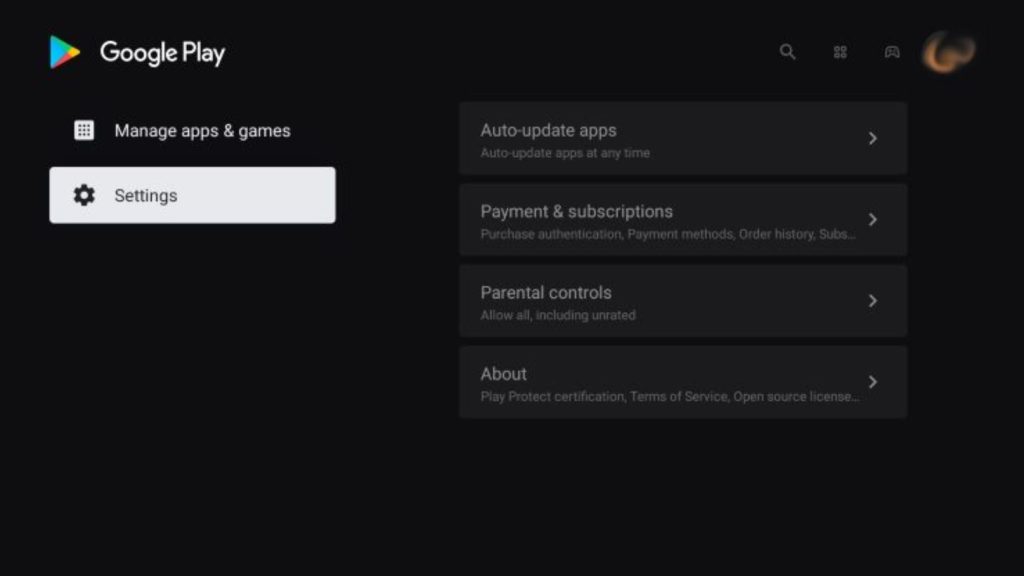Click the Google Play triangle logo
The width and height of the screenshot is (1024, 576).
(65, 52)
